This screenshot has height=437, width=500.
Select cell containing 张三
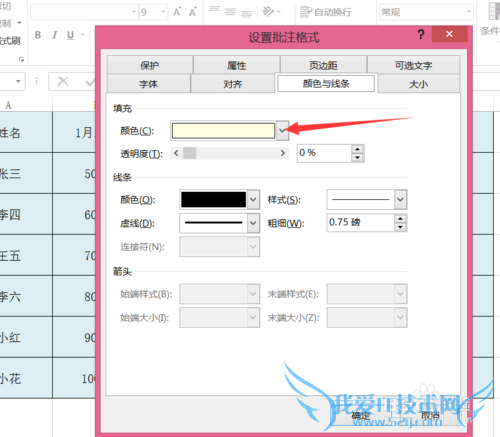click(26, 173)
